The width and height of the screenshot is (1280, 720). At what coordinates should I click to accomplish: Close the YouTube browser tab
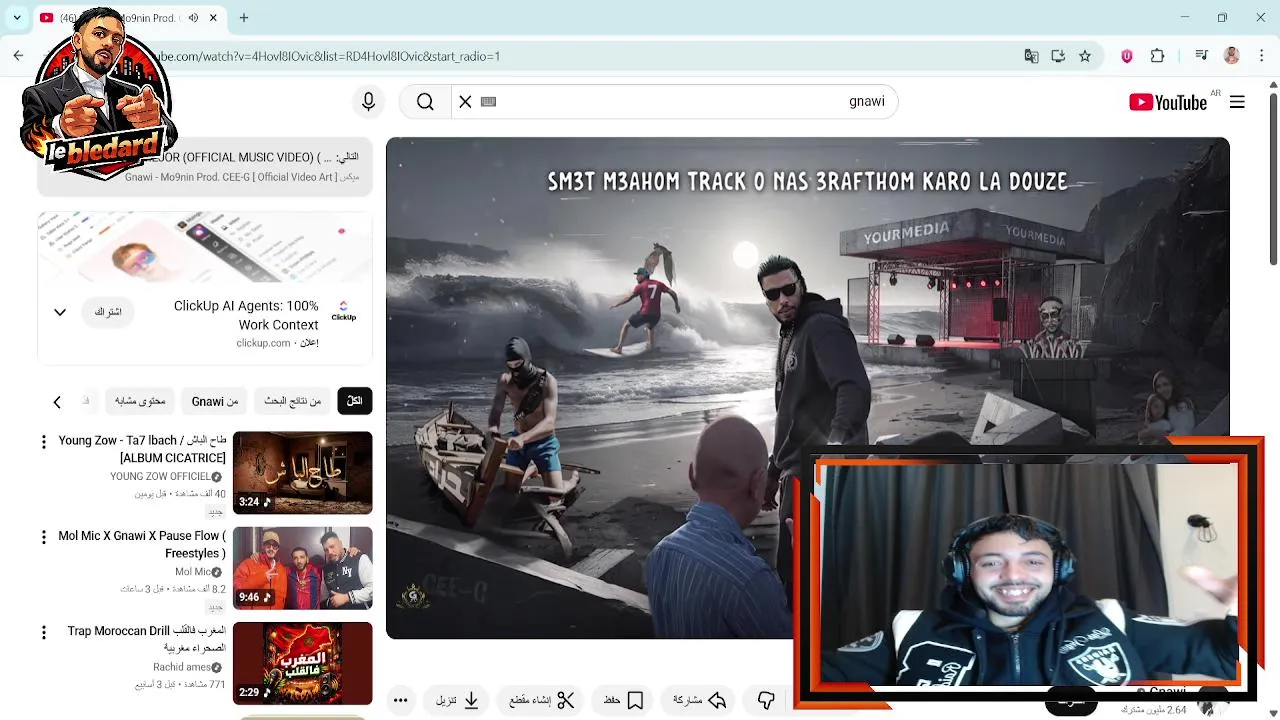pyautogui.click(x=213, y=18)
